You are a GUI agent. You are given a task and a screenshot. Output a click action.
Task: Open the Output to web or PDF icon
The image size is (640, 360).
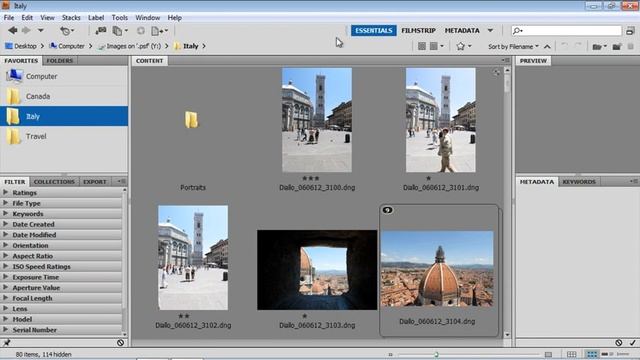[159, 31]
